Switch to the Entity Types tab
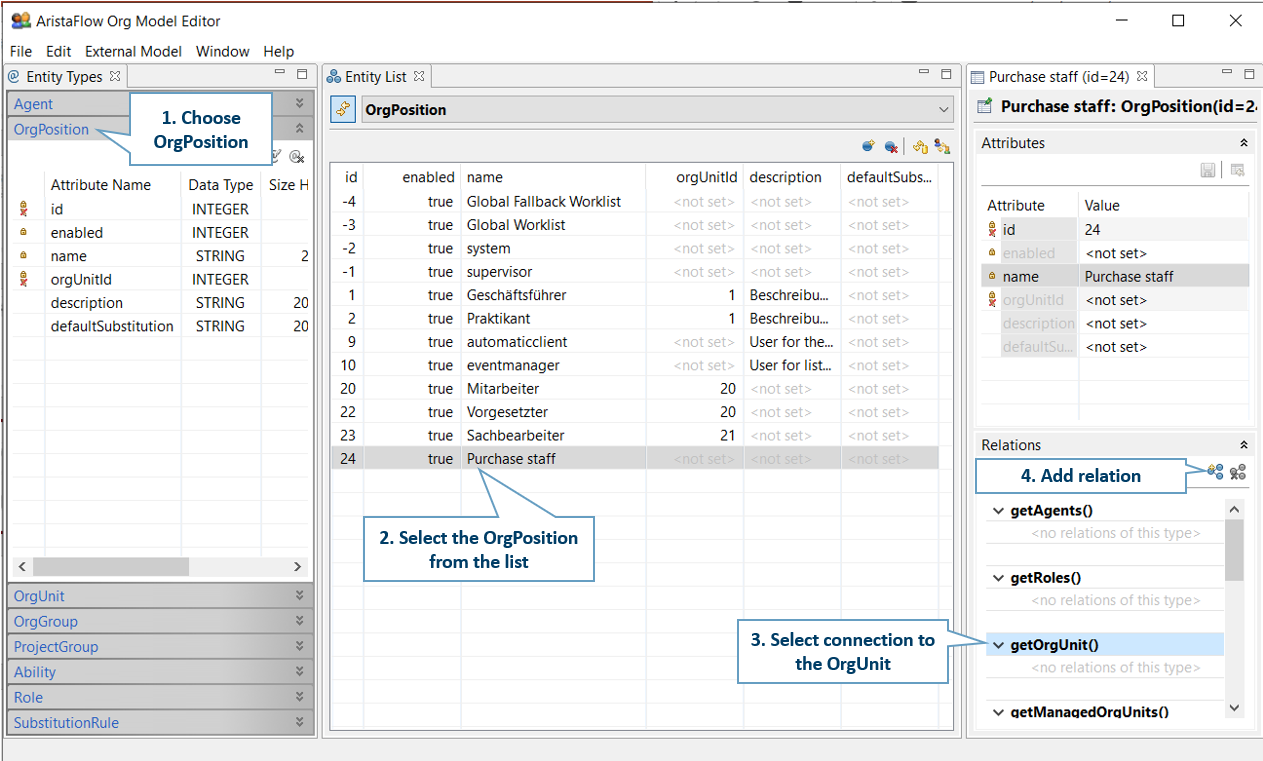This screenshot has height=761, width=1263. tap(64, 76)
